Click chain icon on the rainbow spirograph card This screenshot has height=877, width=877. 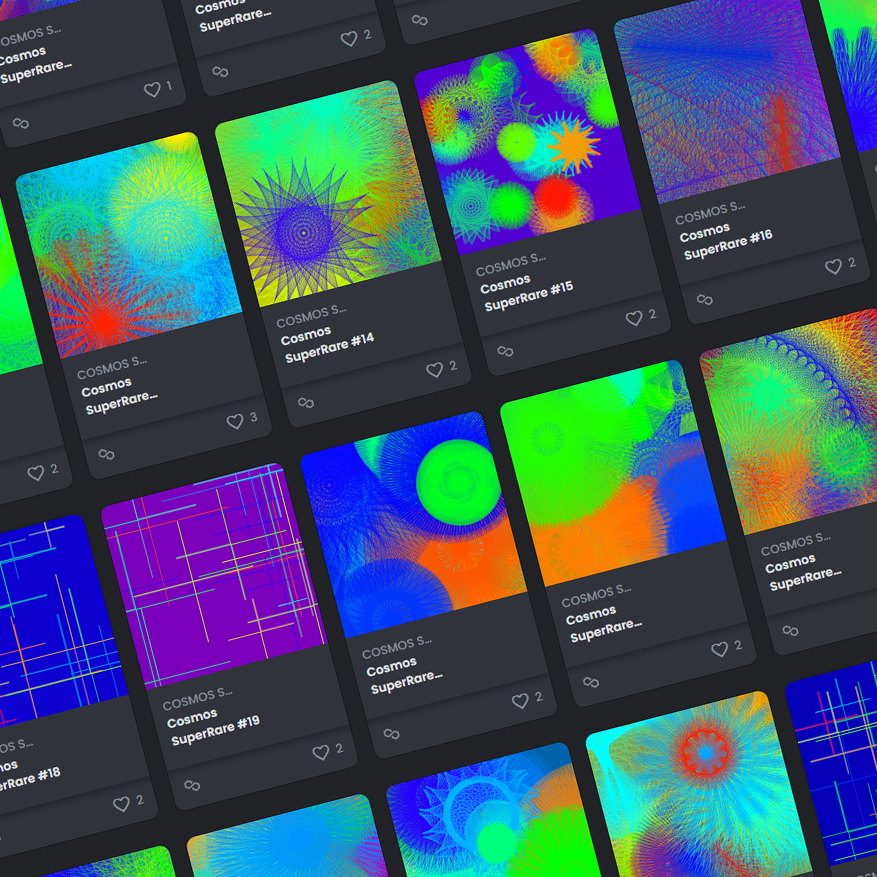[x=790, y=630]
